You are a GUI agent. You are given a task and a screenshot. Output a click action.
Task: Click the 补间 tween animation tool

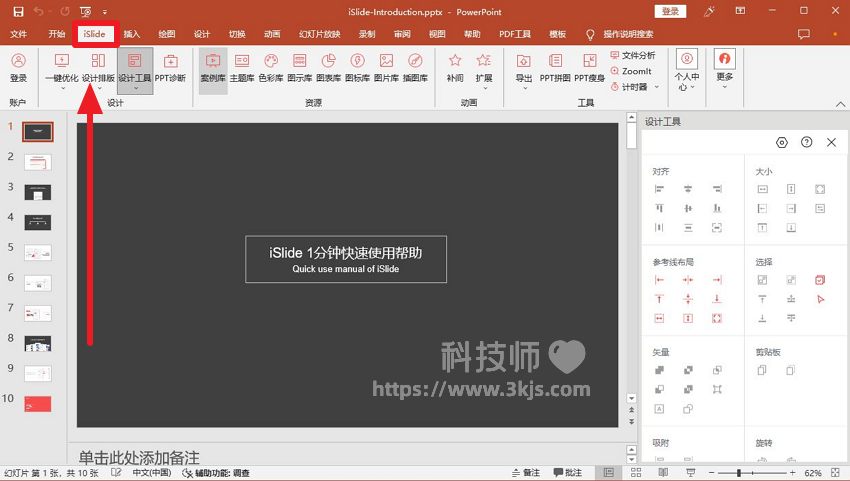[x=455, y=68]
